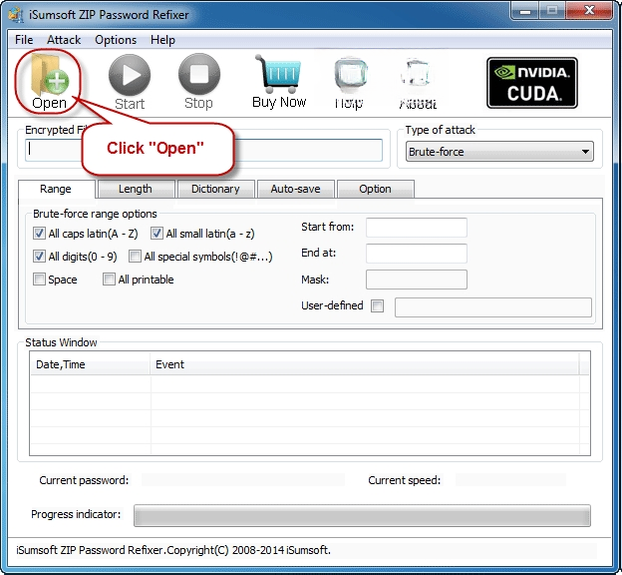The height and width of the screenshot is (575, 622).
Task: Switch to the Auto-save tab
Action: pyautogui.click(x=296, y=189)
